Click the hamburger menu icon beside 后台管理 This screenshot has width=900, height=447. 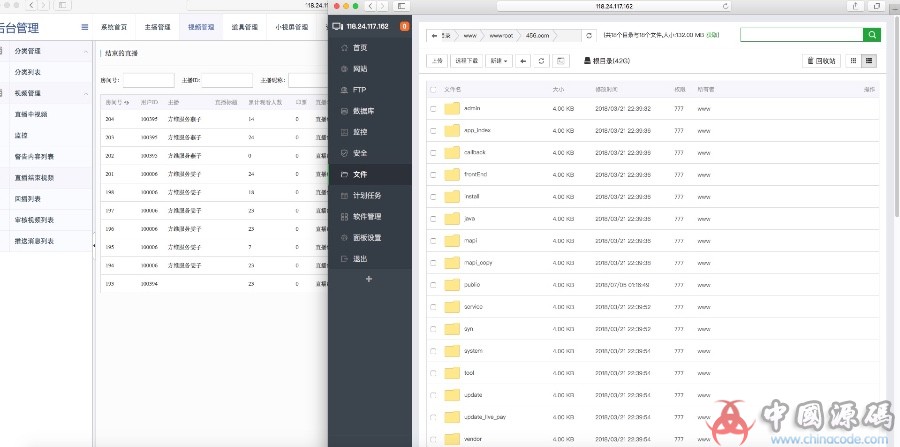click(84, 27)
